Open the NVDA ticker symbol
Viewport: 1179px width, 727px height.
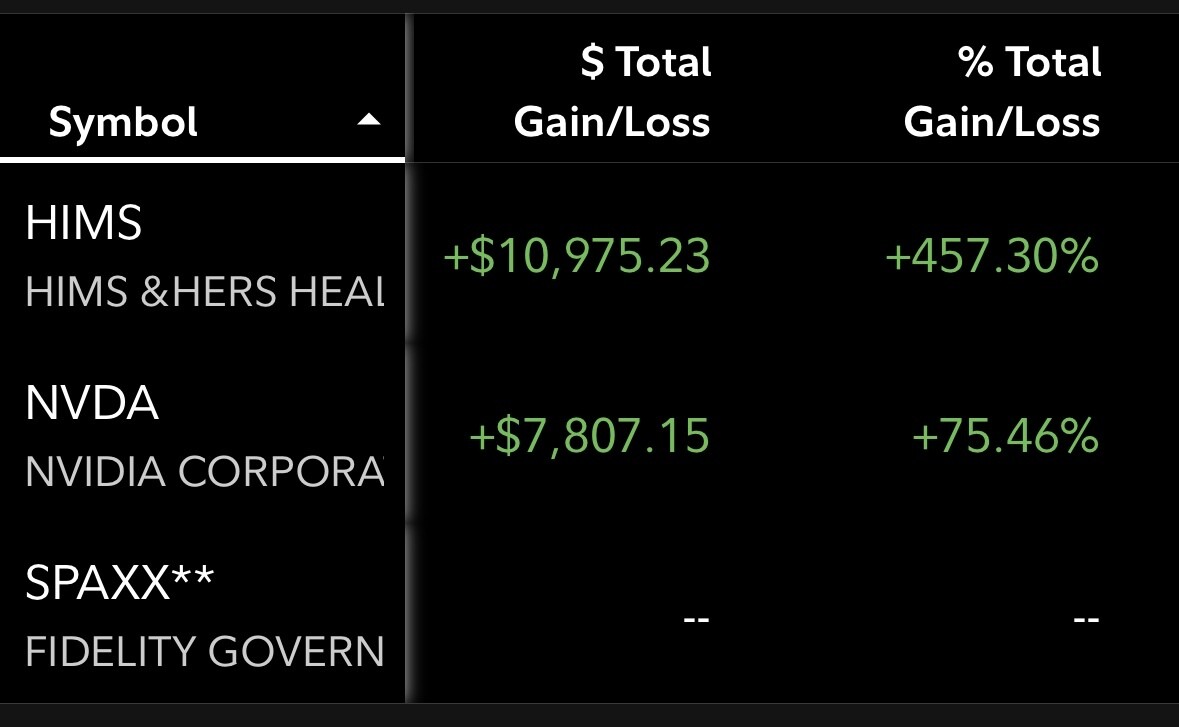92,403
